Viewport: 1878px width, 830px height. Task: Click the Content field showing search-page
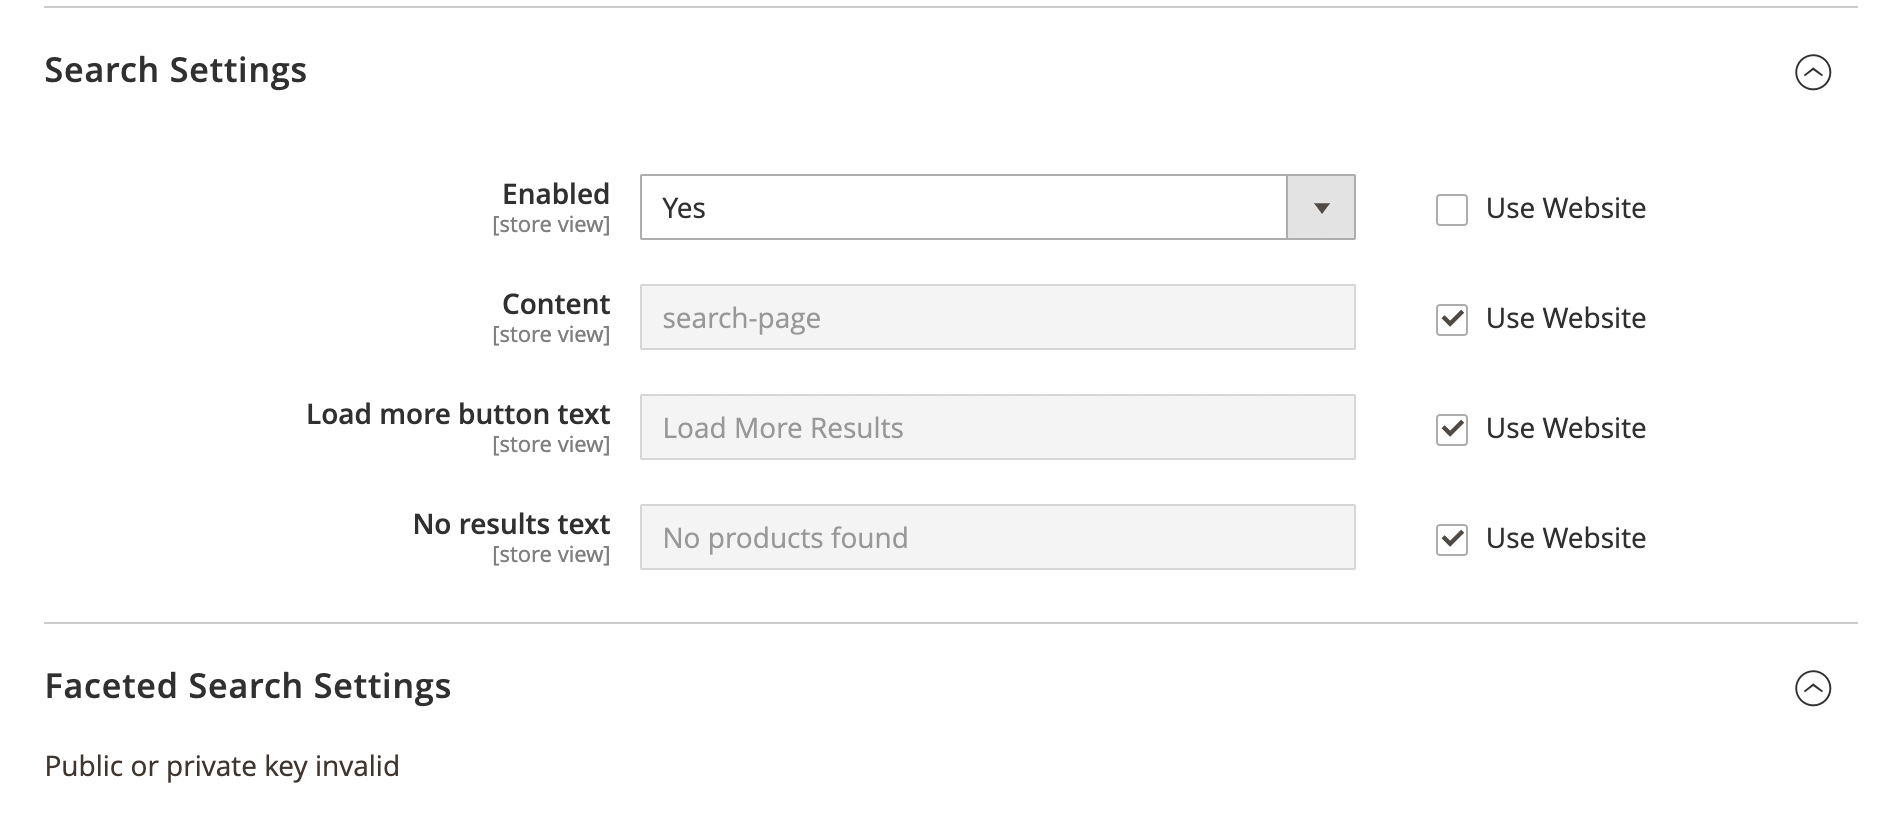tap(997, 318)
